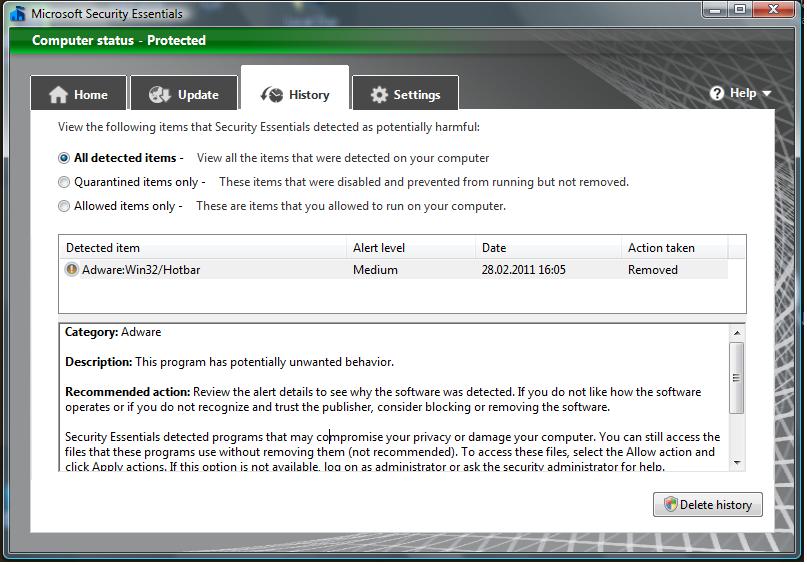
Task: Click the Category: Adware line
Action: coord(113,332)
